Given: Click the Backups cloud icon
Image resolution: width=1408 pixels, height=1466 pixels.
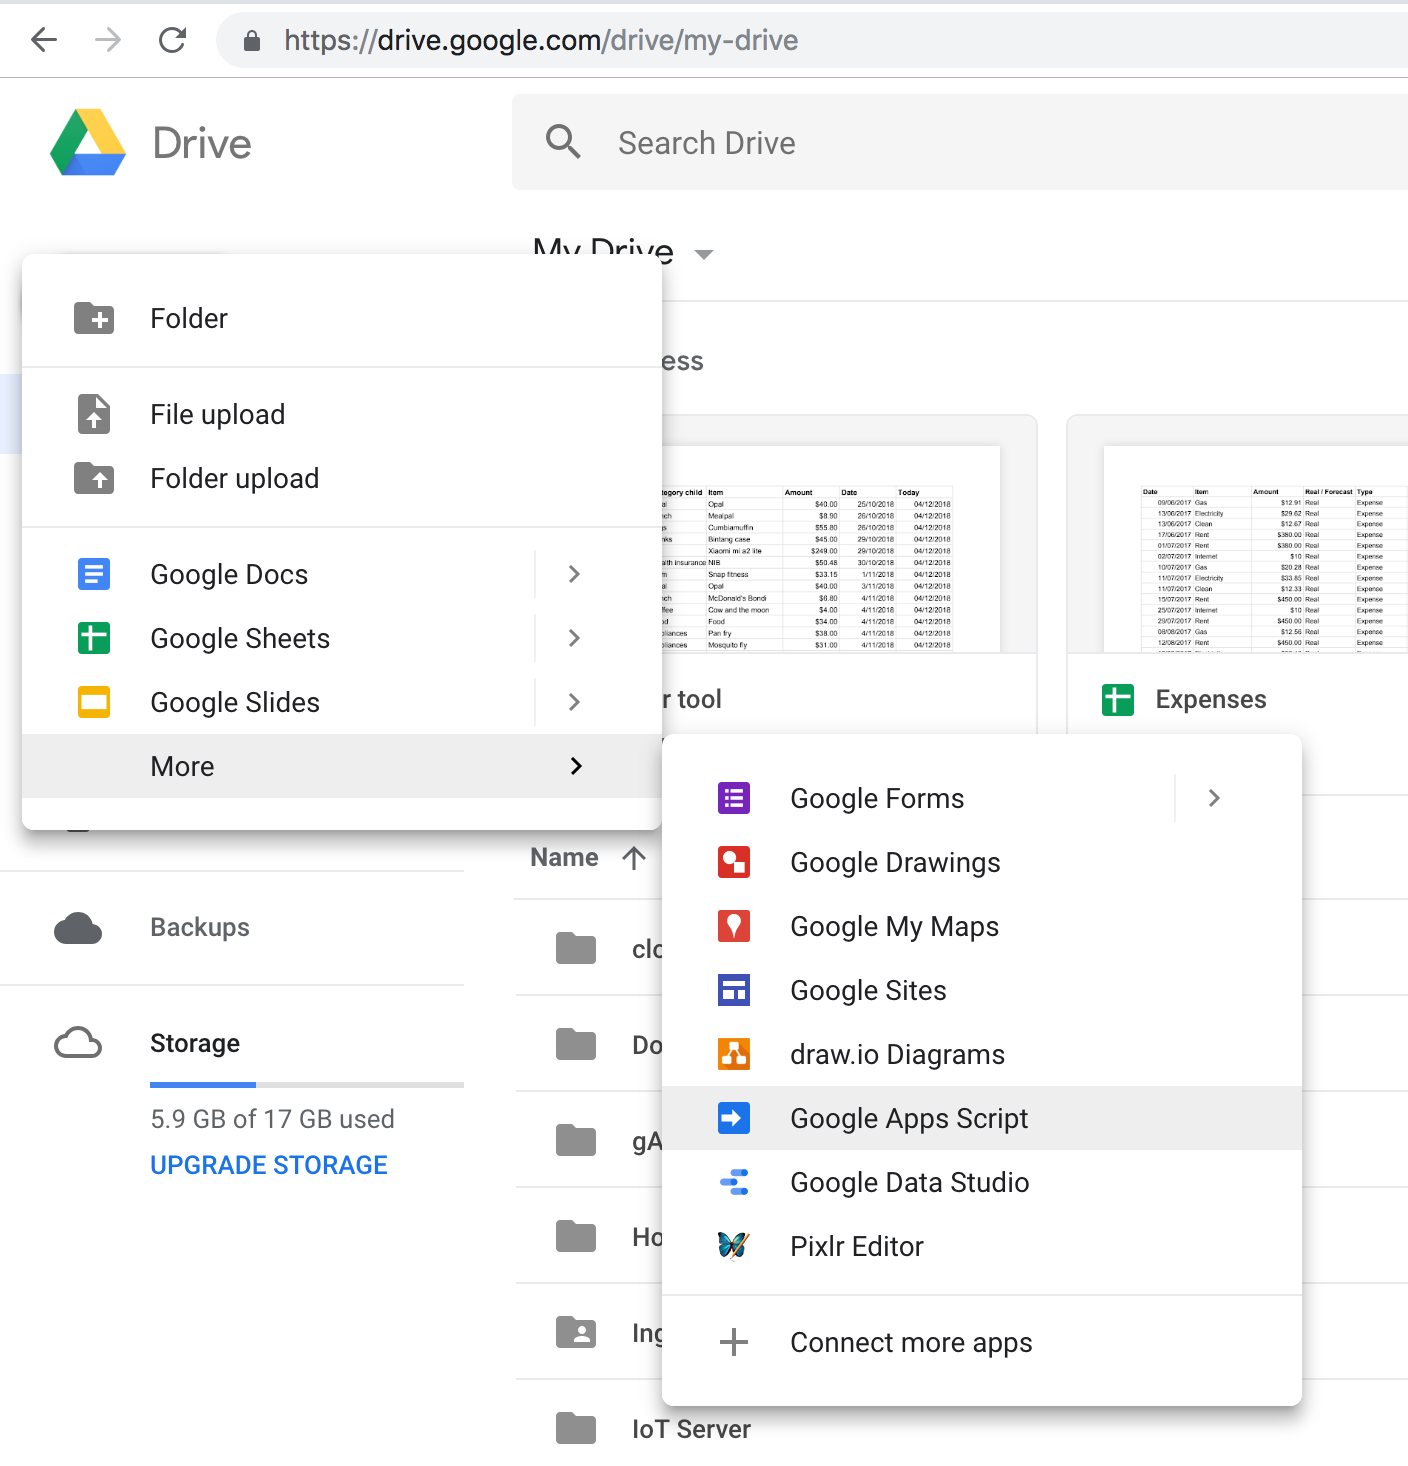Looking at the screenshot, I should [x=78, y=928].
